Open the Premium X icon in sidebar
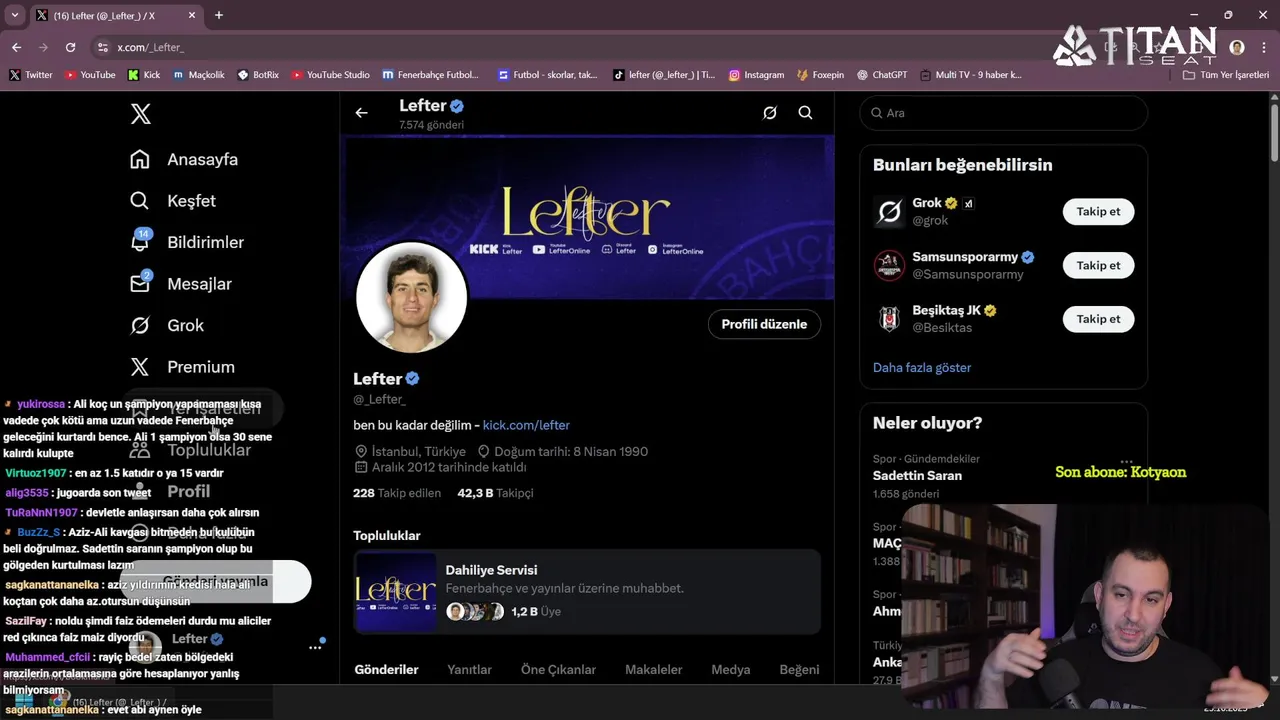Viewport: 1280px width, 720px height. [x=140, y=367]
